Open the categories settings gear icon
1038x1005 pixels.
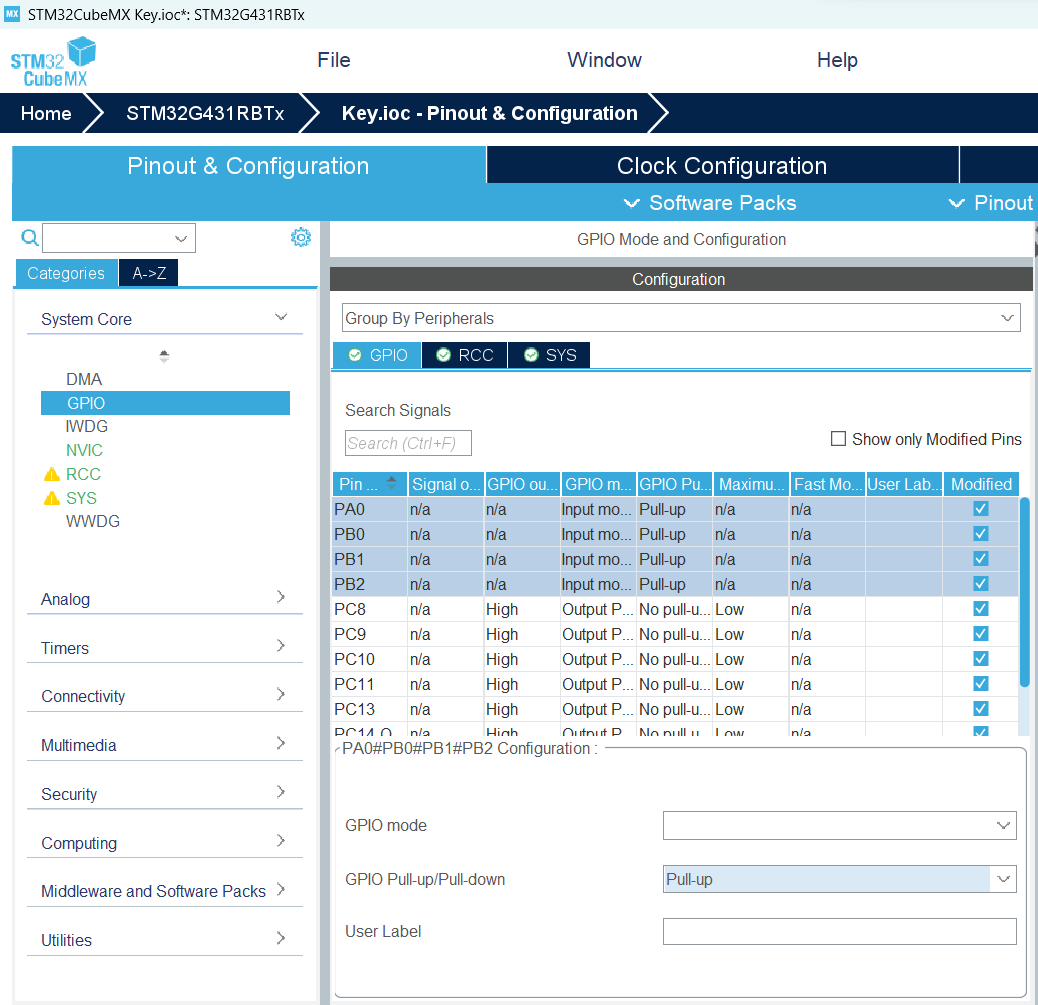(x=301, y=237)
